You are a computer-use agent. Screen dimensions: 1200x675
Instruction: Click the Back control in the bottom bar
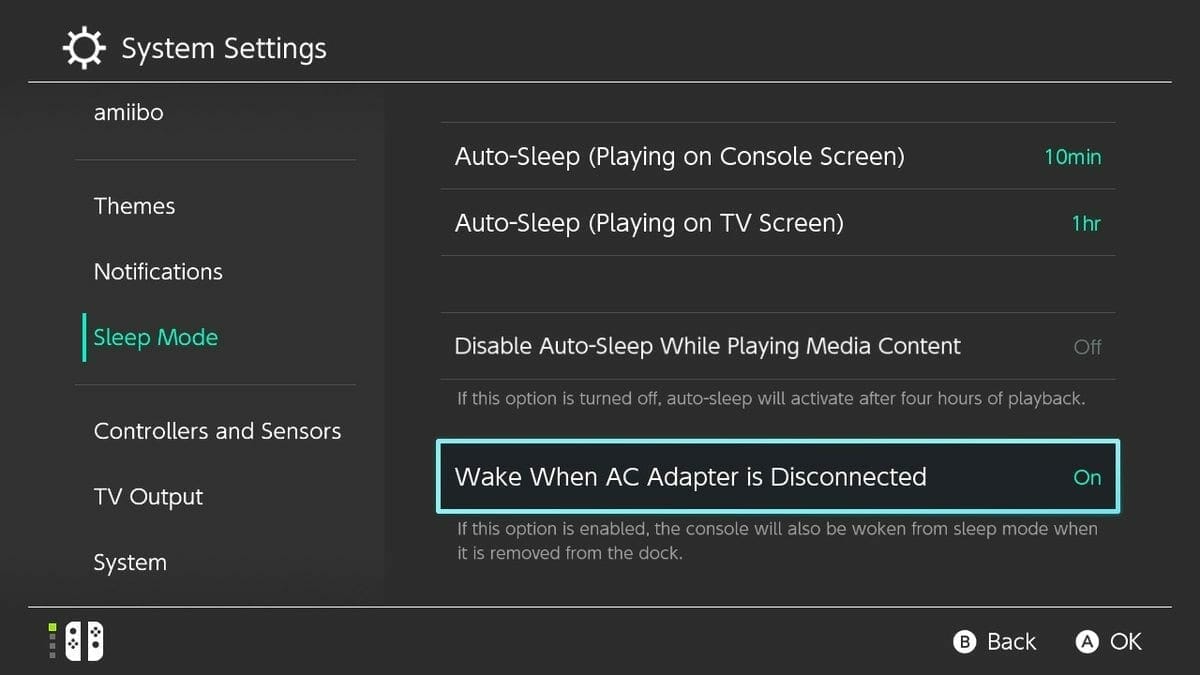point(994,641)
